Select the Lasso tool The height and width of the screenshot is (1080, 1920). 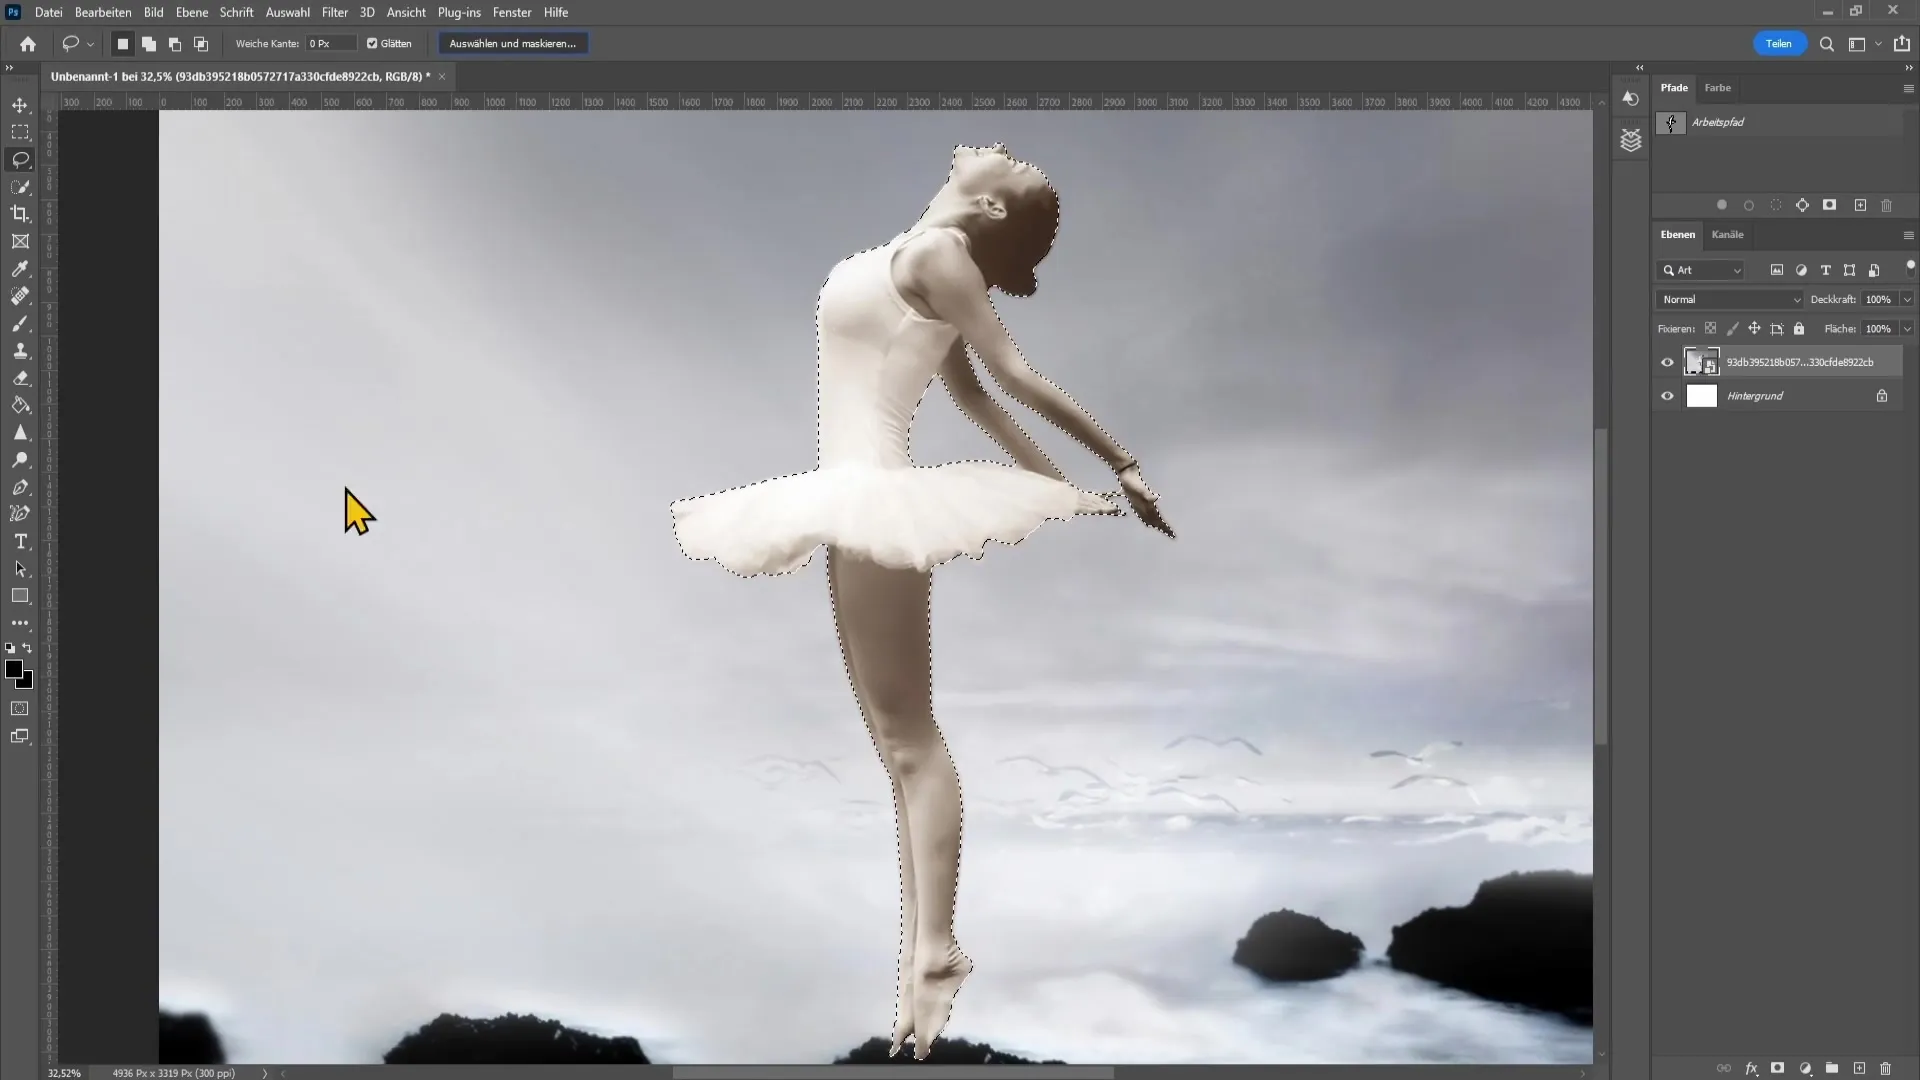click(20, 160)
